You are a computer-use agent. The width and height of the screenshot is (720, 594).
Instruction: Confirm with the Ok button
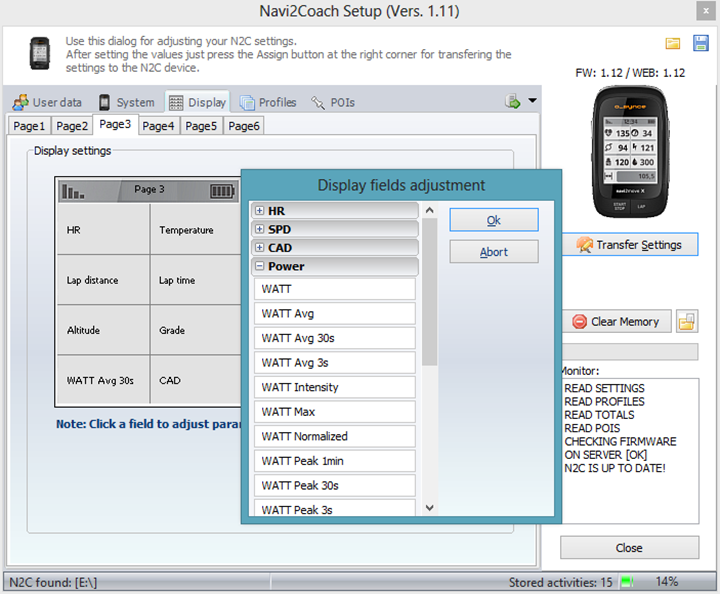(x=494, y=220)
